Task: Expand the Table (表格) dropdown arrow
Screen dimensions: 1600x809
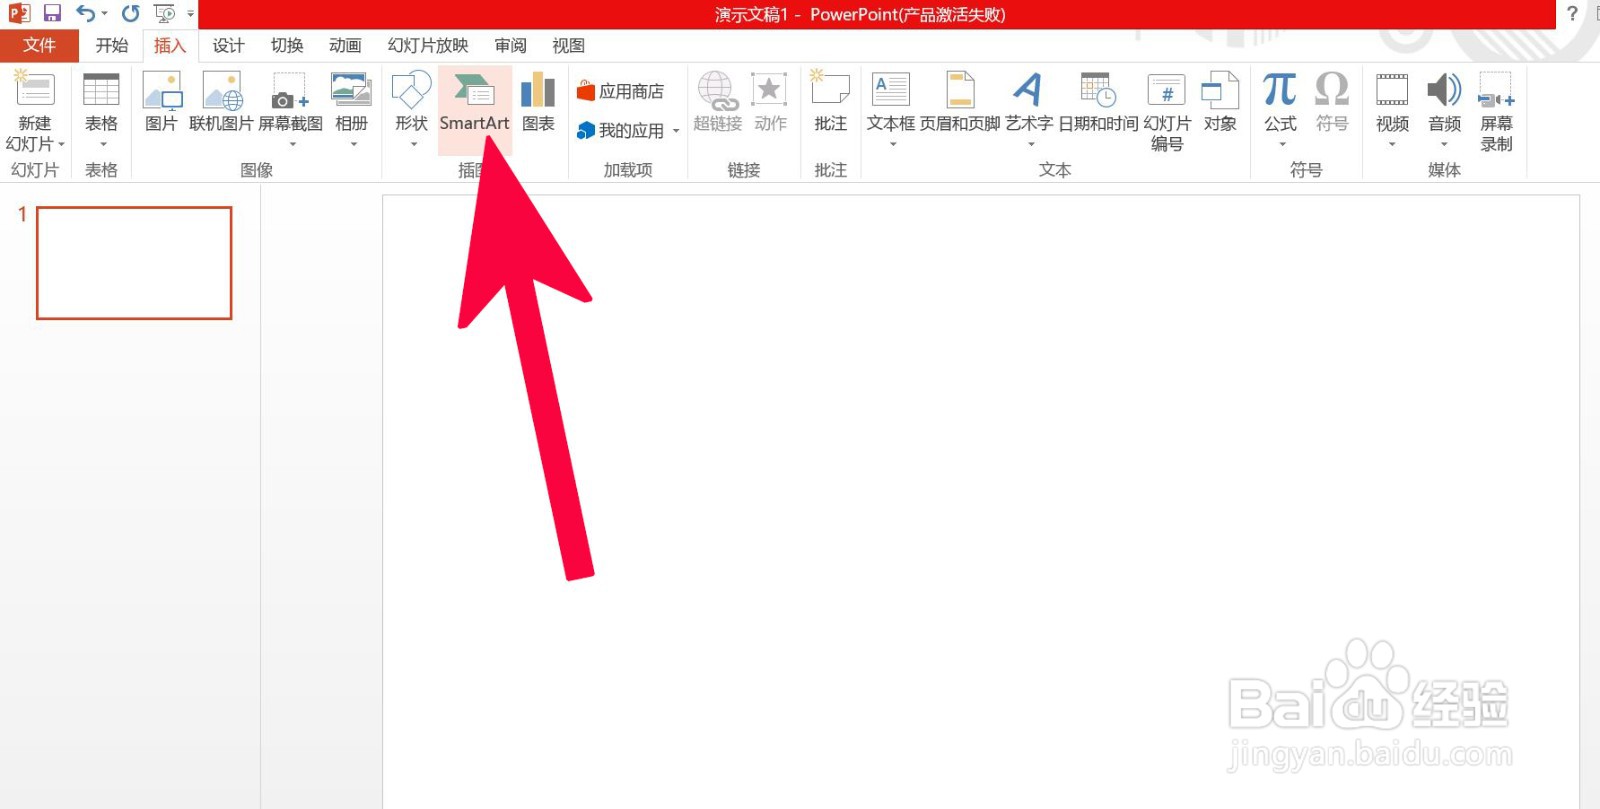Action: (x=103, y=144)
